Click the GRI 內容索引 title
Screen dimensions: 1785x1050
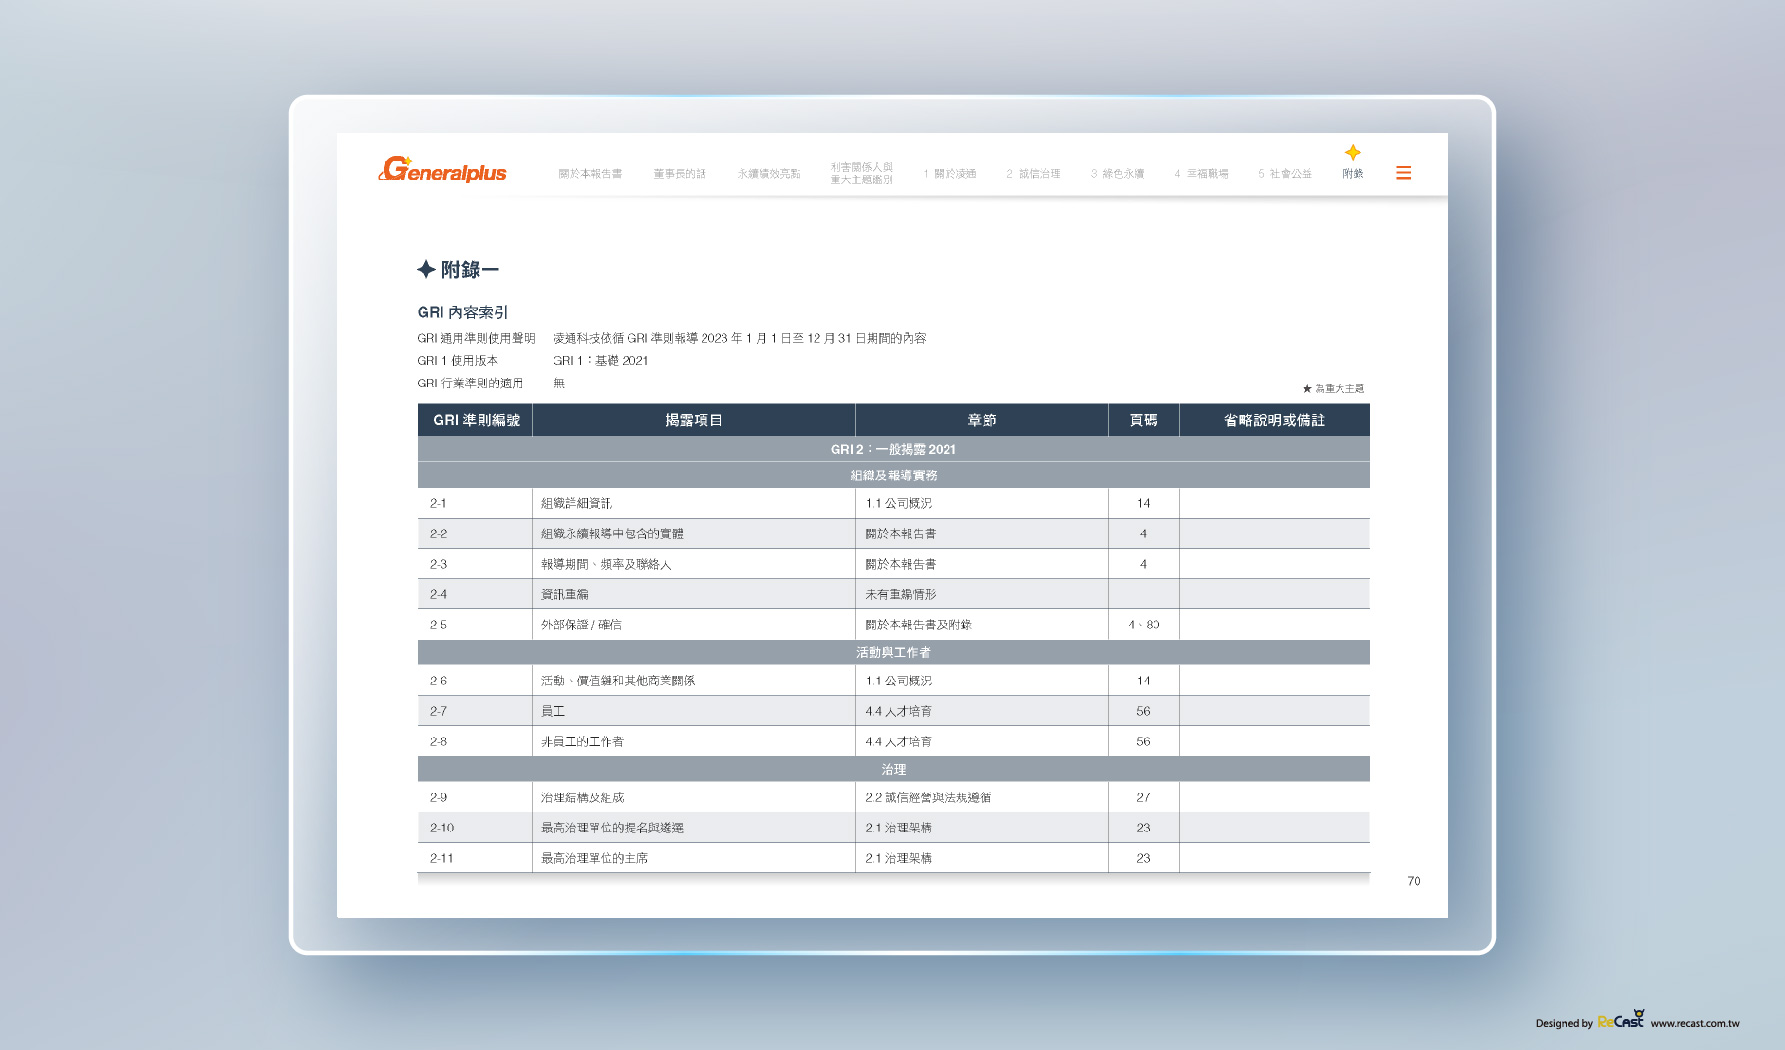tap(463, 312)
